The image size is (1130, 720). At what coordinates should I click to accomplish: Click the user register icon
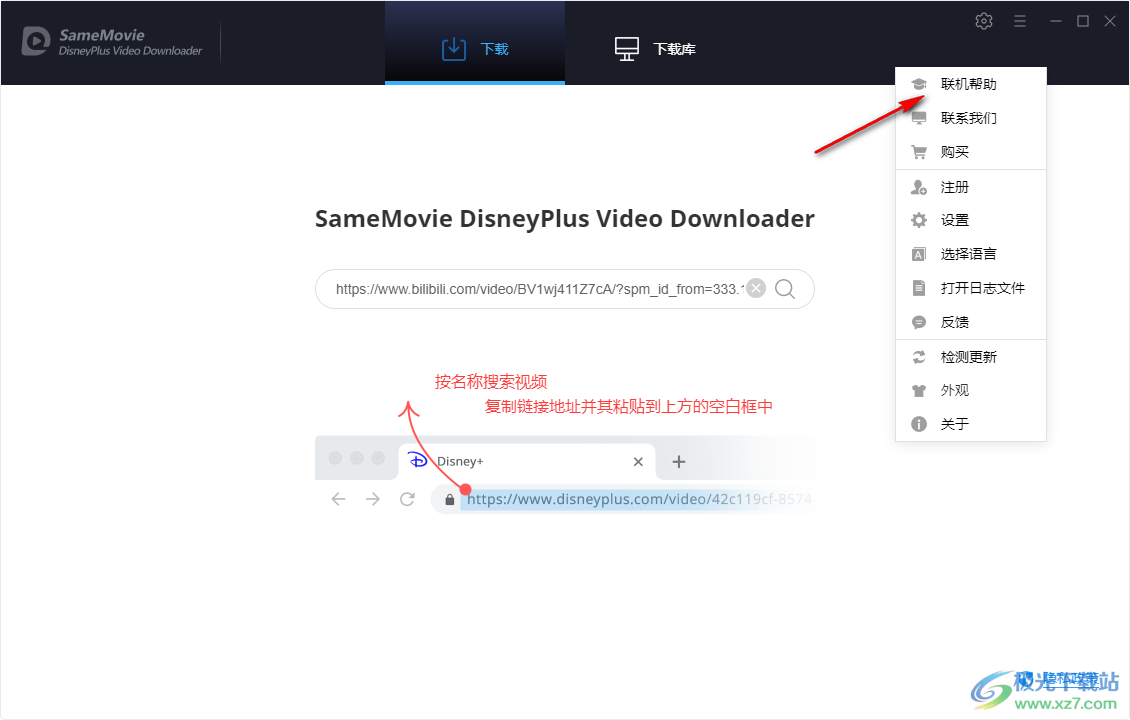tap(919, 187)
